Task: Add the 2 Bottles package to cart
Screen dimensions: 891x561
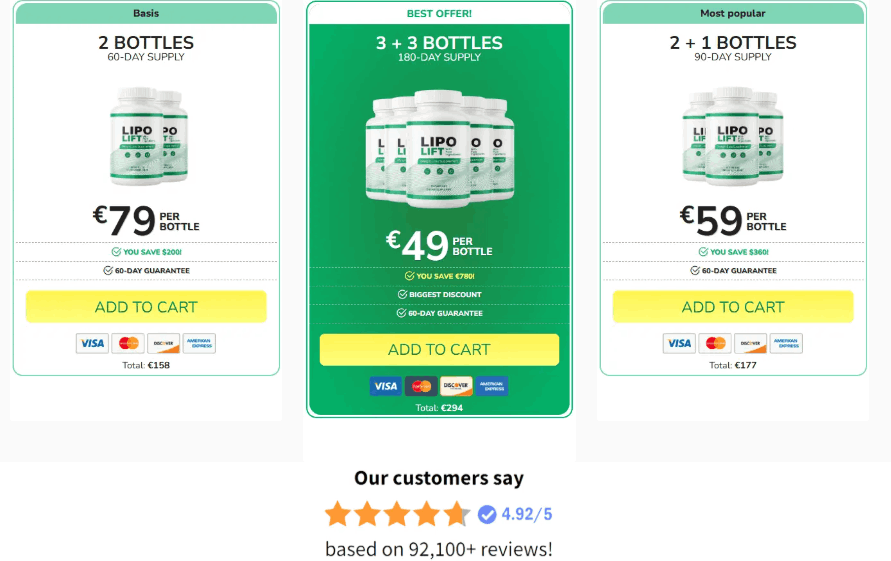Action: [146, 307]
